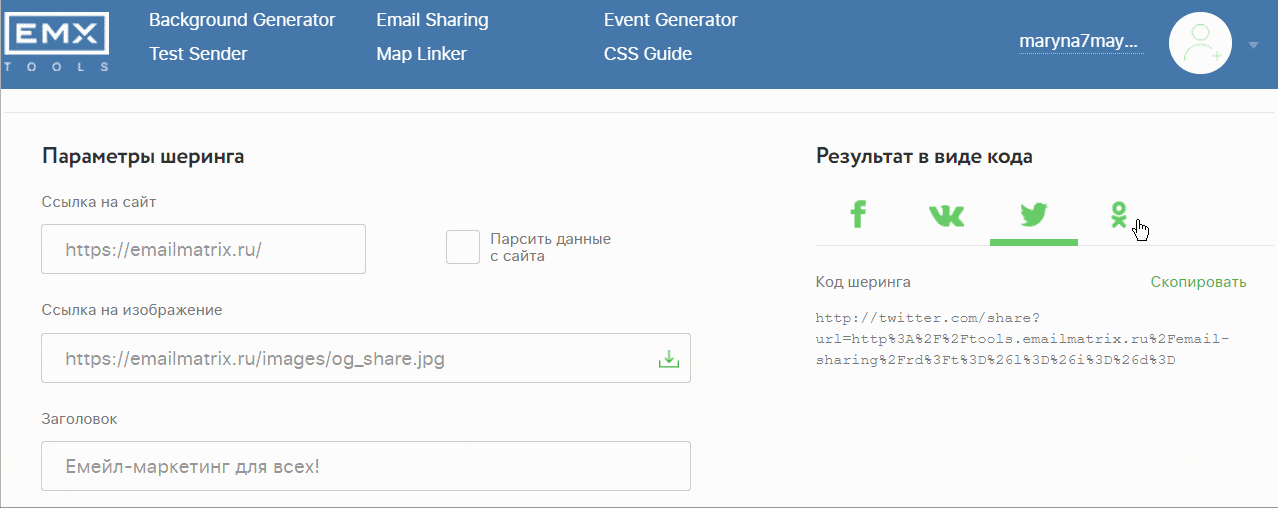Open the EMX Tools logo home

pyautogui.click(x=57, y=43)
